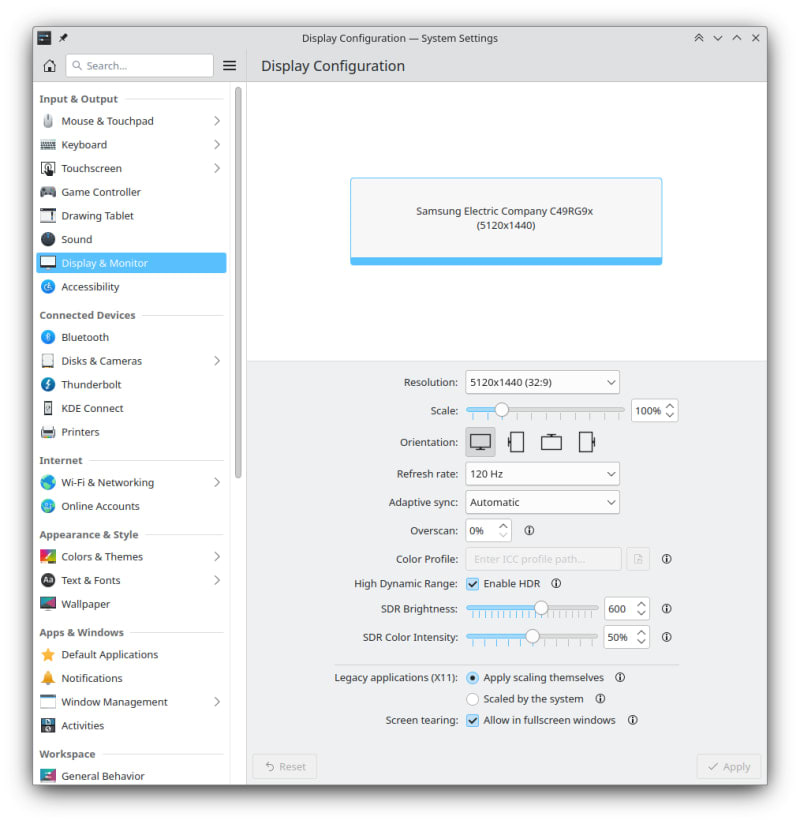Select the Scaled by the system option
The width and height of the screenshot is (800, 824).
473,699
